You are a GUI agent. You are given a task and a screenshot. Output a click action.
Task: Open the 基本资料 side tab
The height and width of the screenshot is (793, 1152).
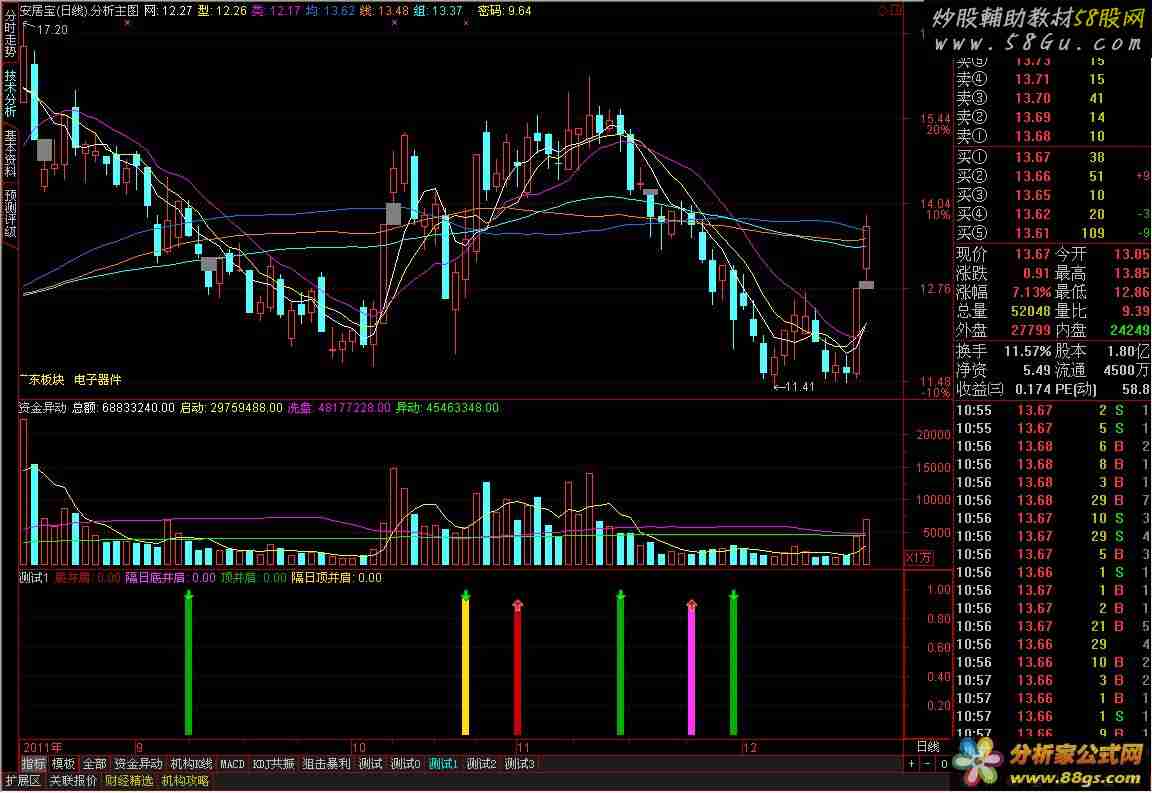point(10,153)
